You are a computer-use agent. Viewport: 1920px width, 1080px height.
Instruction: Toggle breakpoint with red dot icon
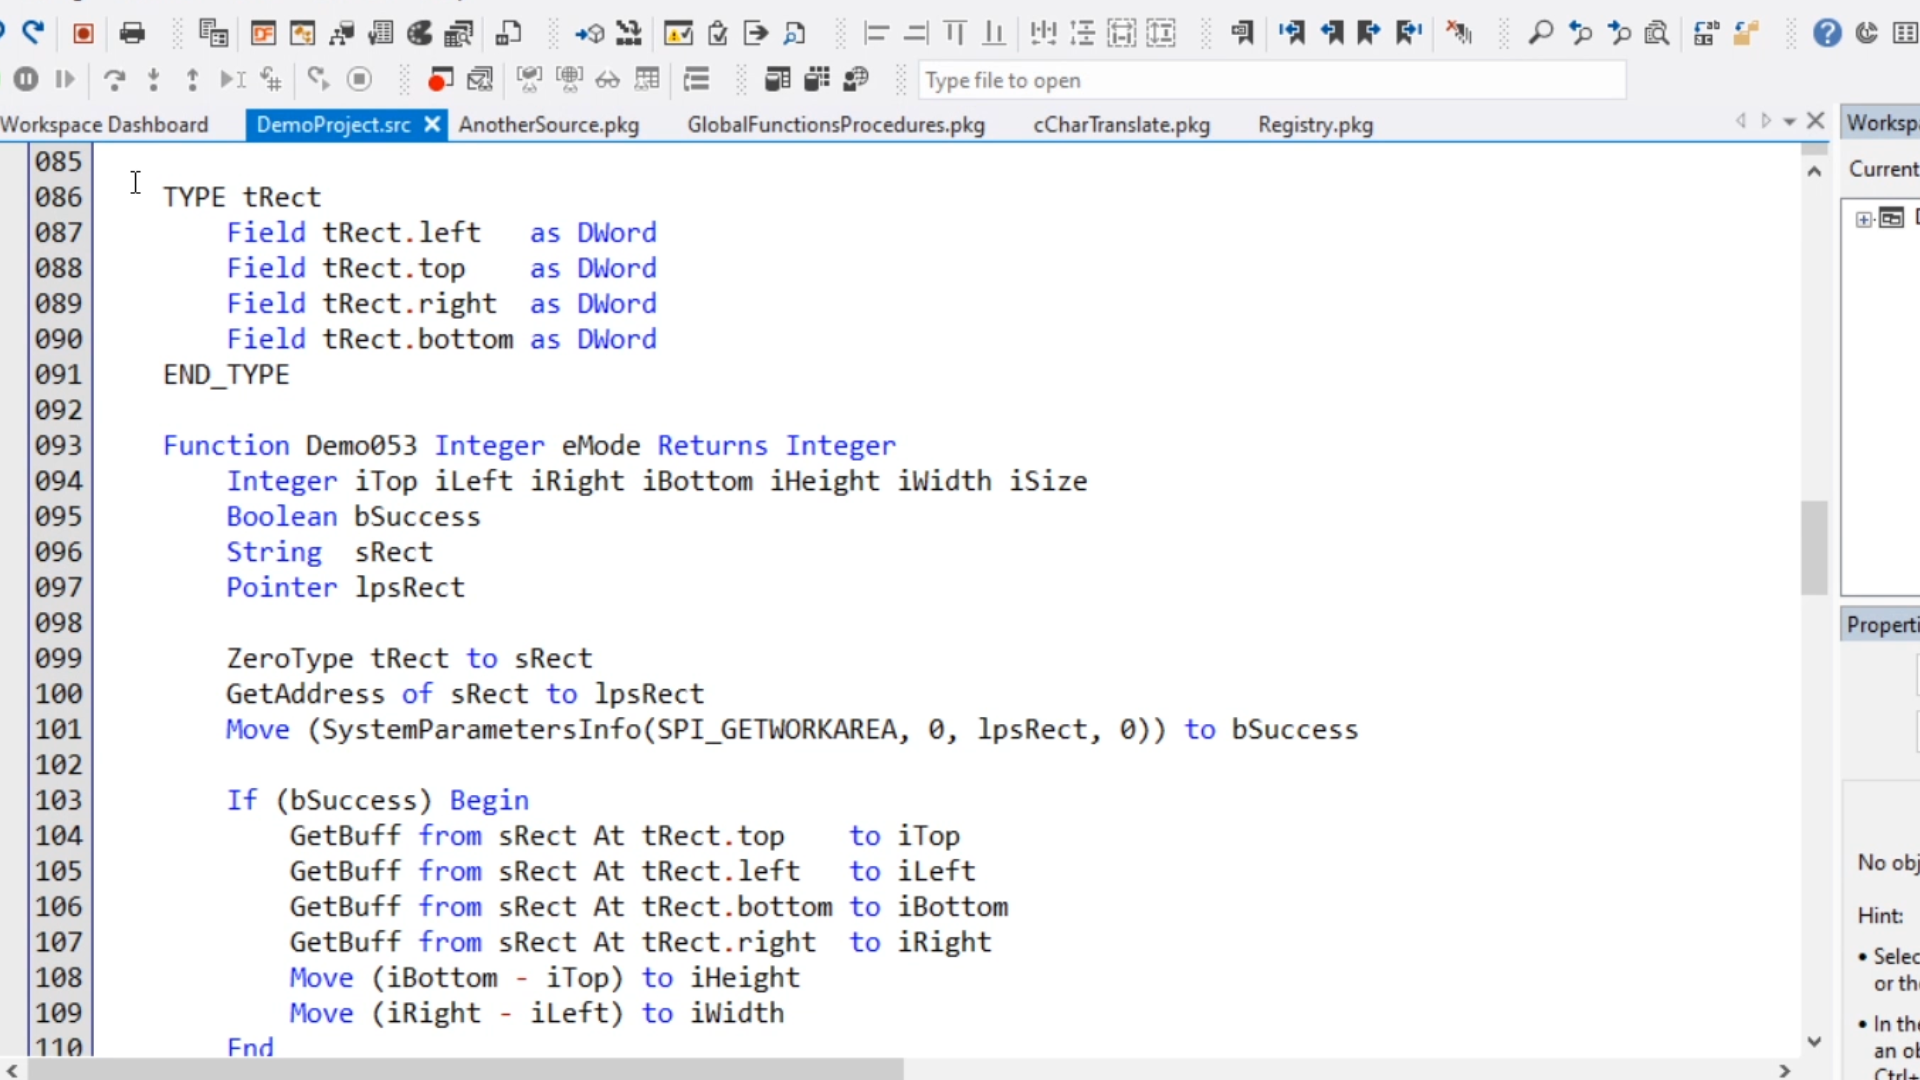click(x=440, y=79)
